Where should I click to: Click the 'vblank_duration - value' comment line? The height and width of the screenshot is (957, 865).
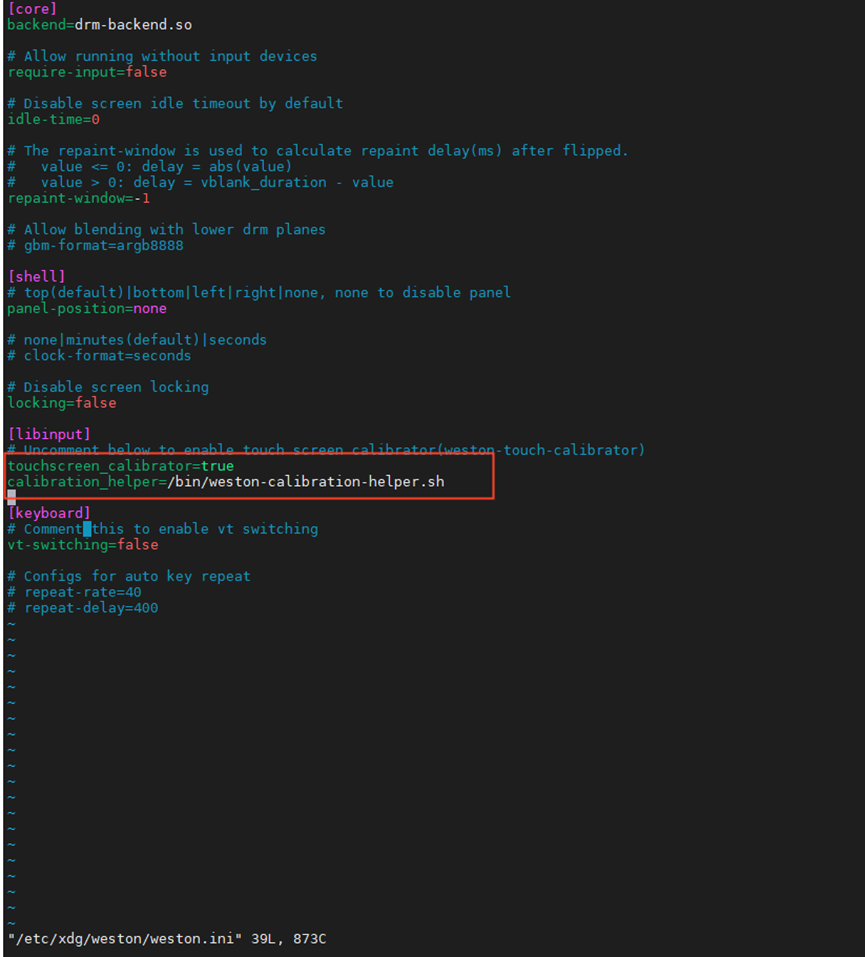click(200, 182)
